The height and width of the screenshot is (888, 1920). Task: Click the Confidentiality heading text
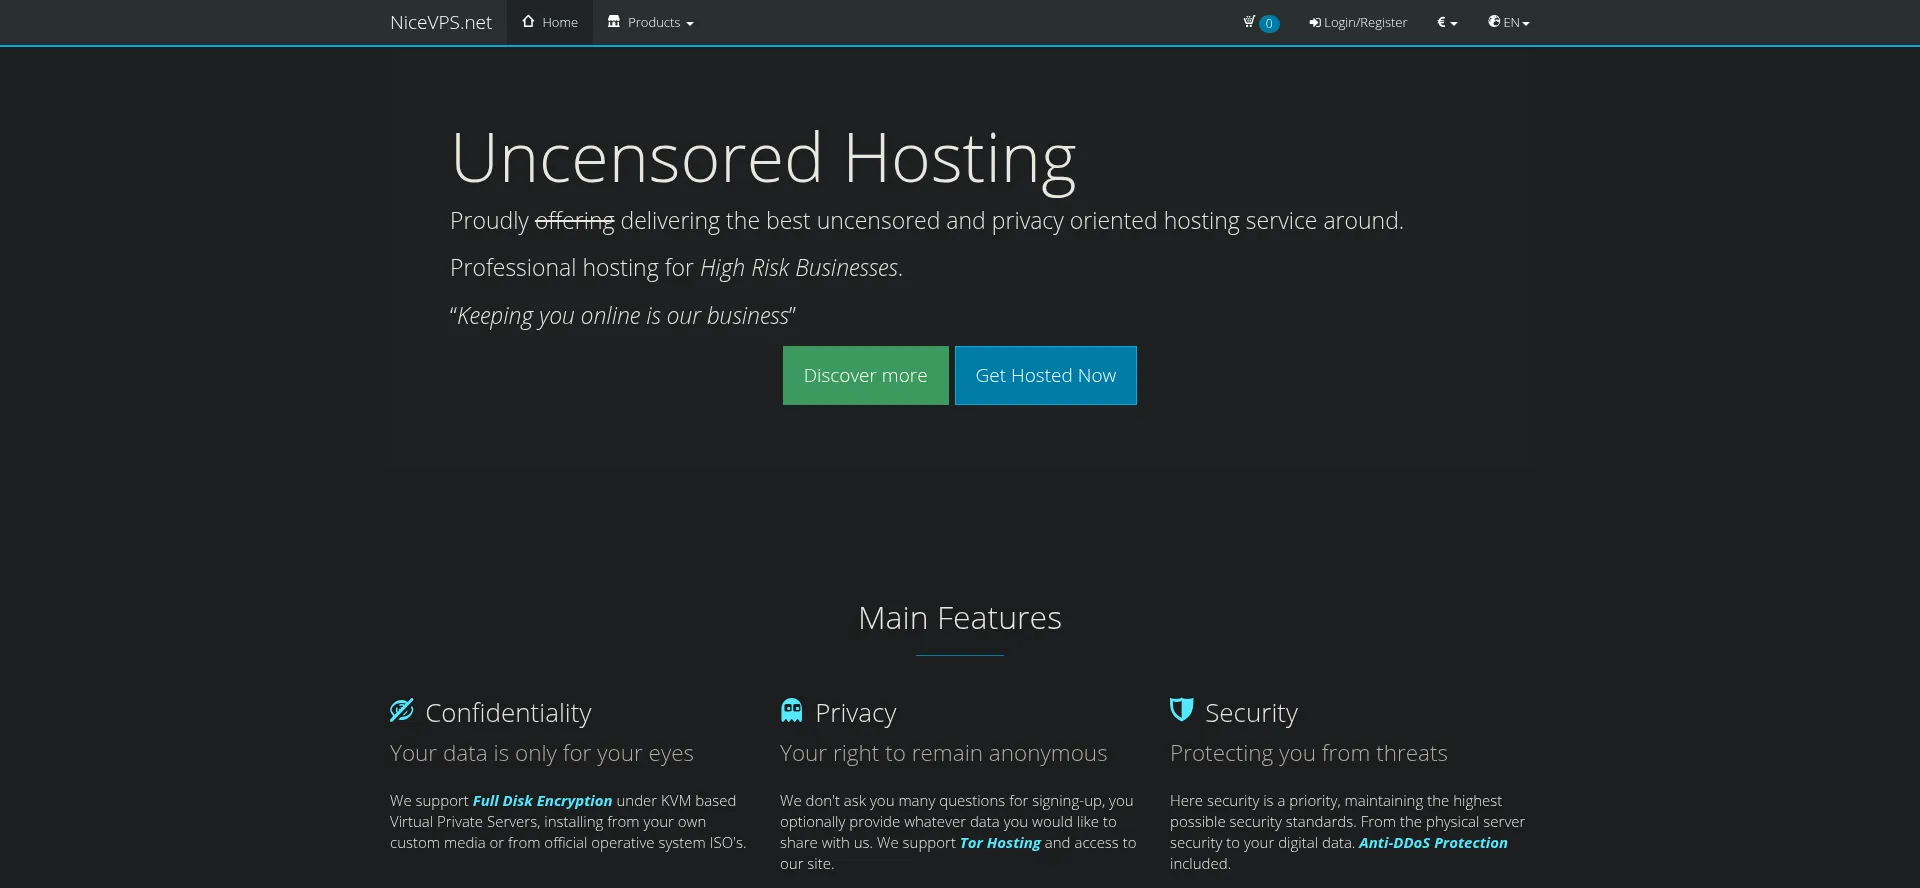click(x=508, y=713)
